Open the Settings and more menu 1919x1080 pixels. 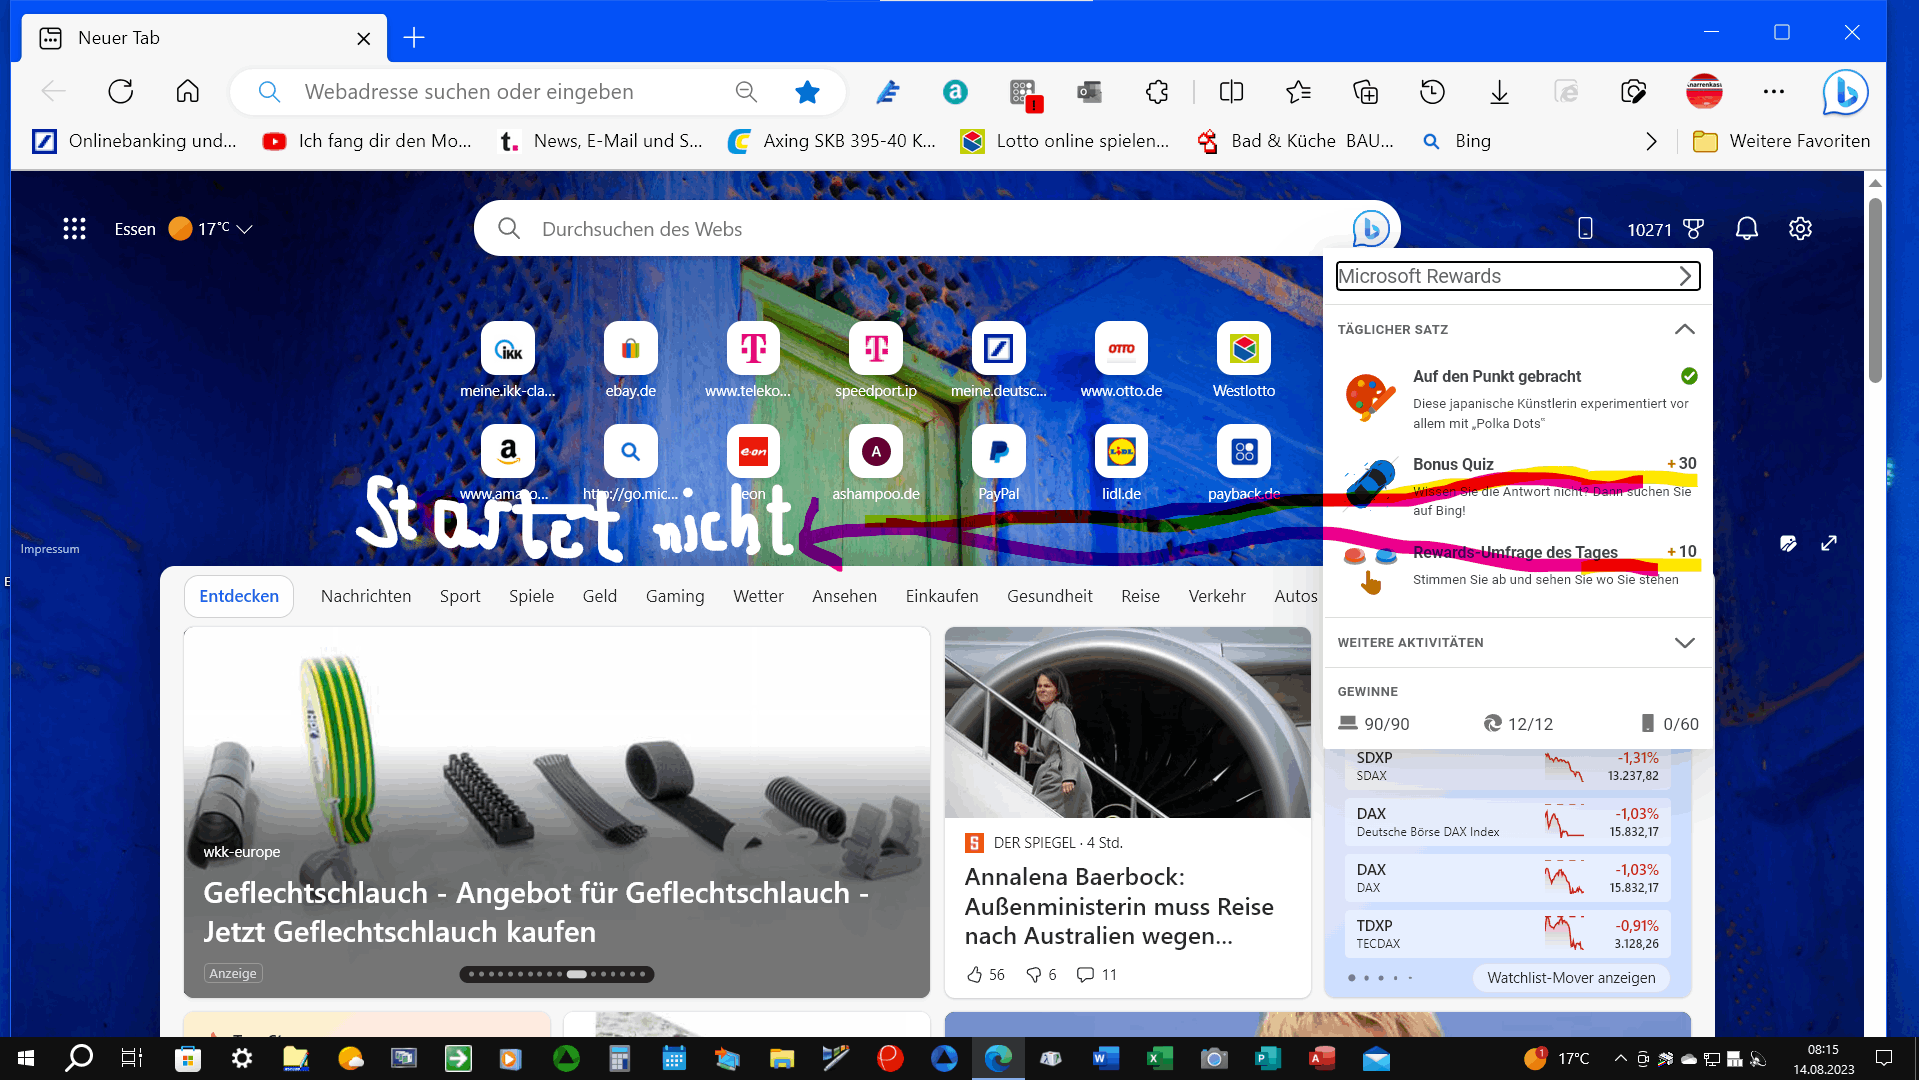click(1774, 92)
